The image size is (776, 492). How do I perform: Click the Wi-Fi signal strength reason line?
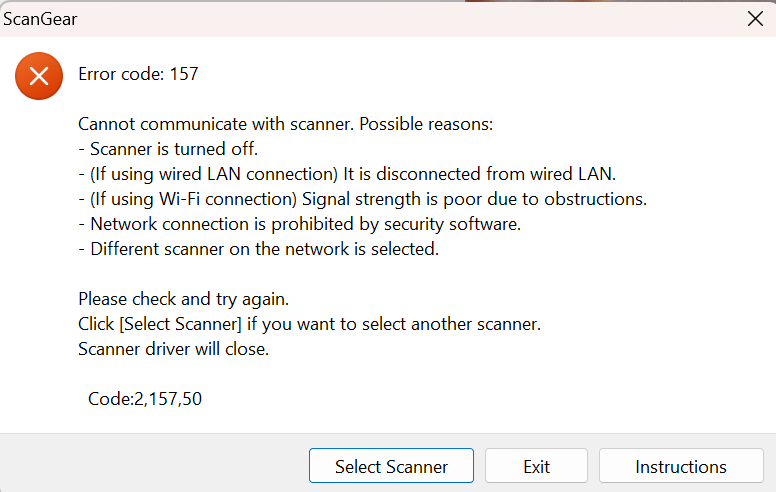point(362,199)
